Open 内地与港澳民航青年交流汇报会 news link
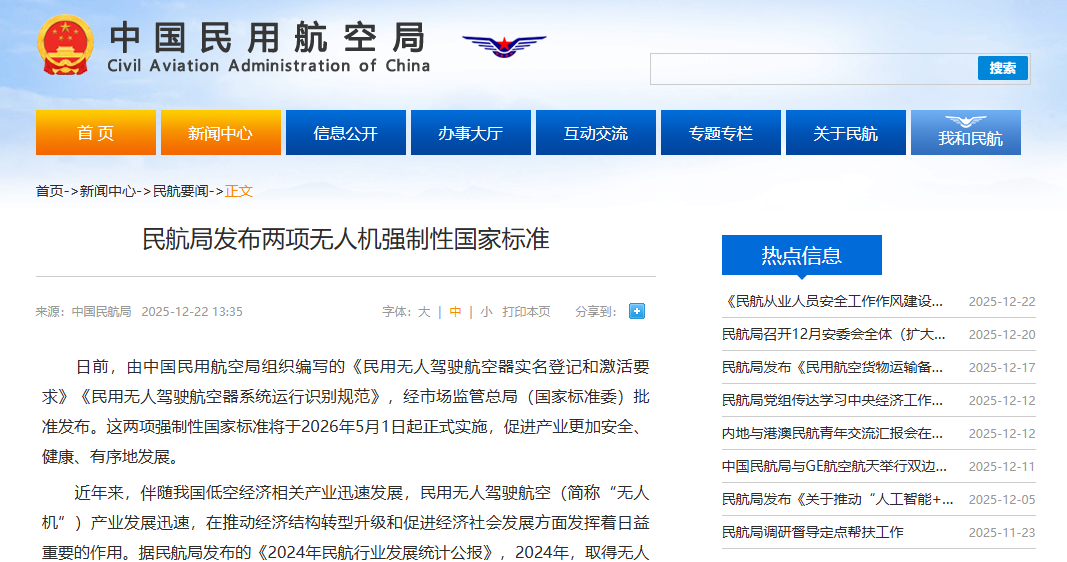 coord(832,433)
